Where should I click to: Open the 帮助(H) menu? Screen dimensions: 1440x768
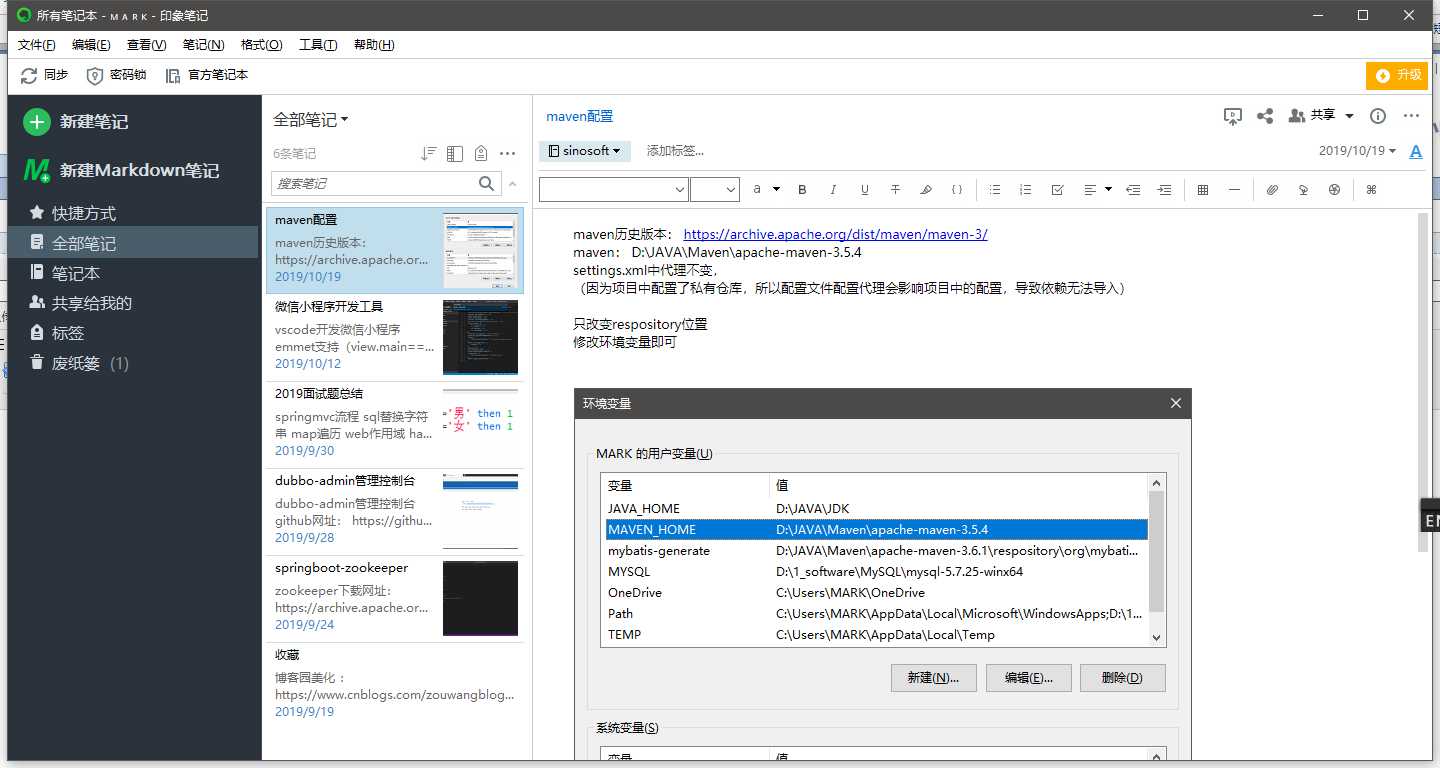pos(374,45)
